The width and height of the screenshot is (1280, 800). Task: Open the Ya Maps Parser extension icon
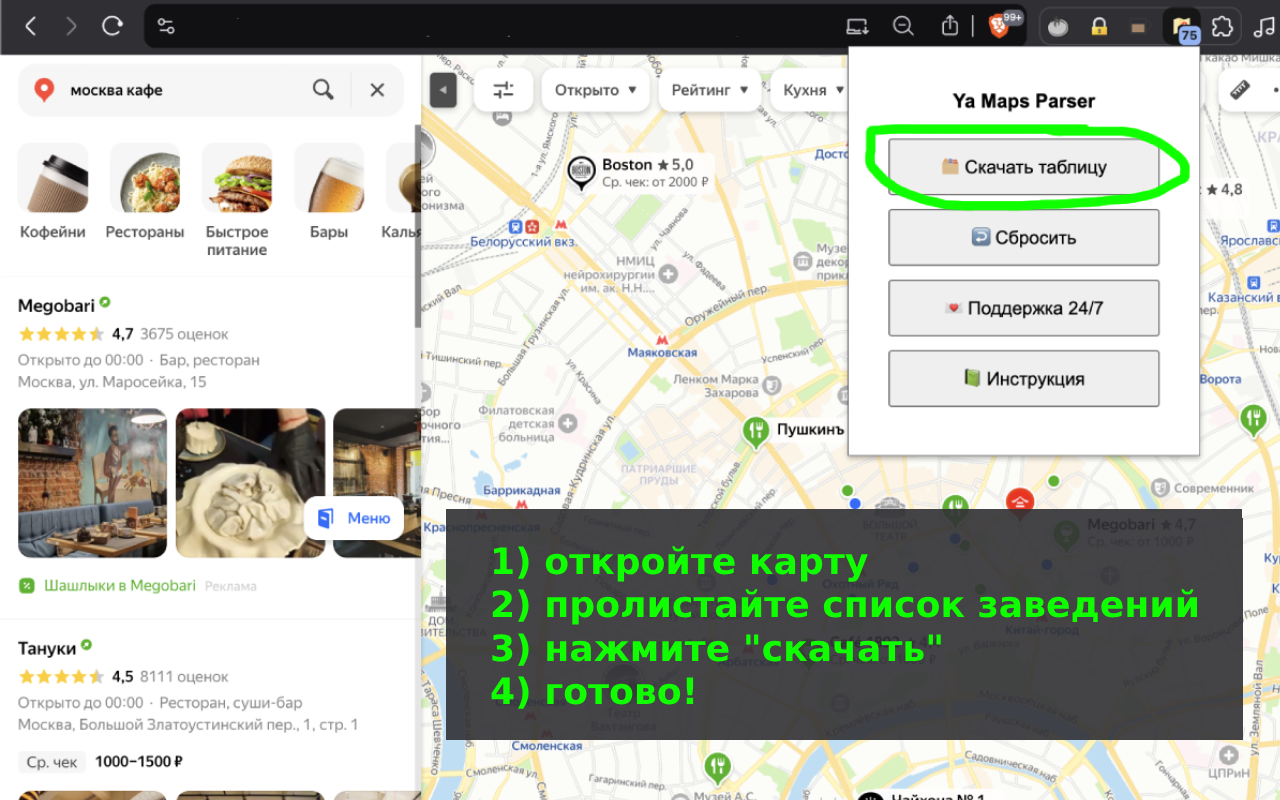click(x=1181, y=27)
